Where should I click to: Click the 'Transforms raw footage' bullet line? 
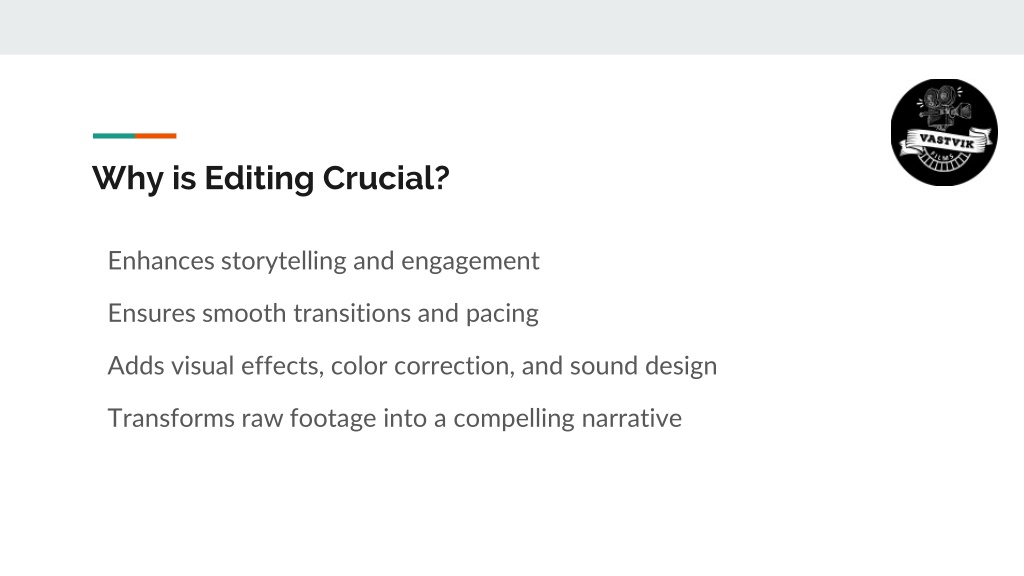pos(394,419)
